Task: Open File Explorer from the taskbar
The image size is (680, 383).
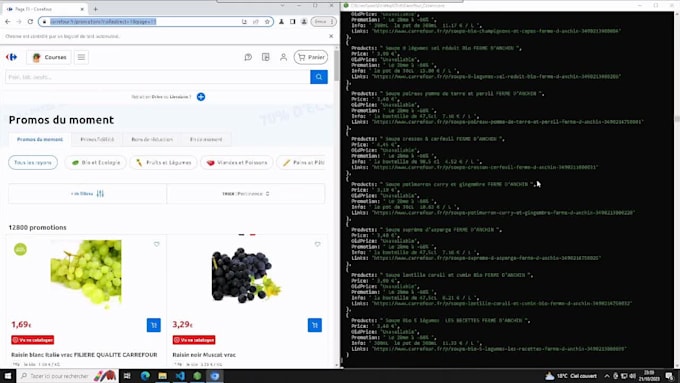Action: (x=163, y=376)
